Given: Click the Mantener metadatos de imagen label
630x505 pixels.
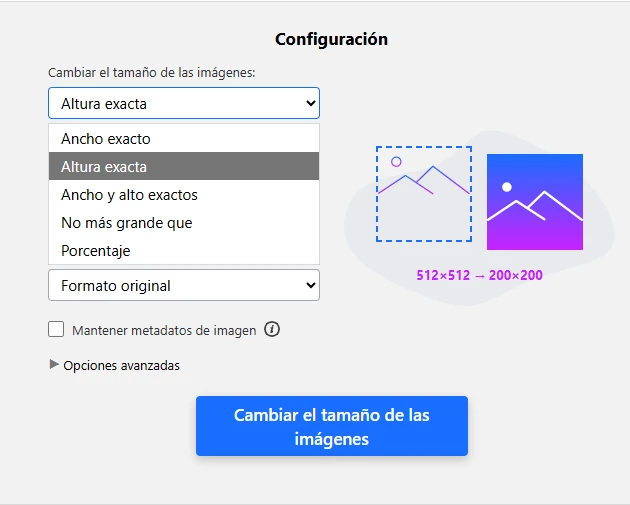Looking at the screenshot, I should point(164,329).
